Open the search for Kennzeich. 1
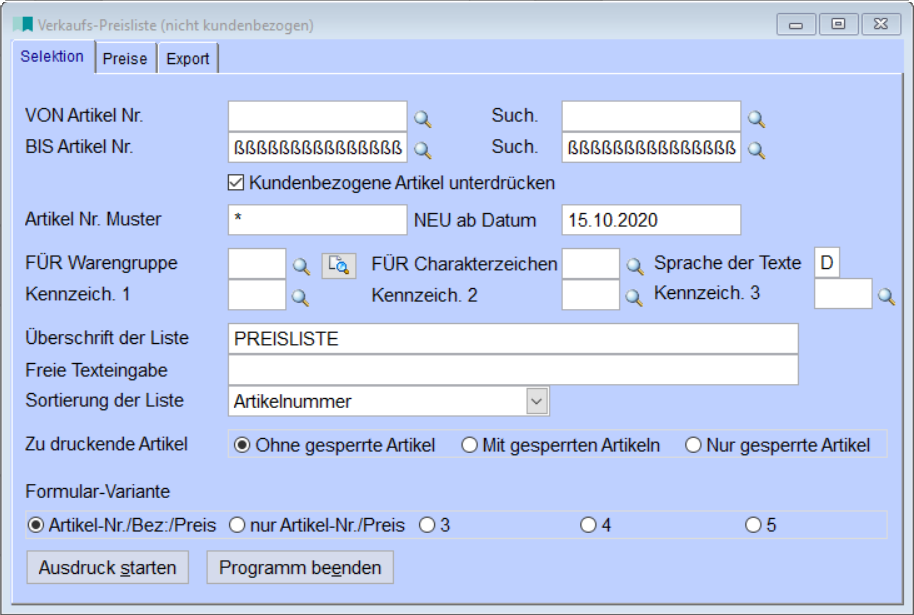This screenshot has height=615, width=914. (301, 297)
